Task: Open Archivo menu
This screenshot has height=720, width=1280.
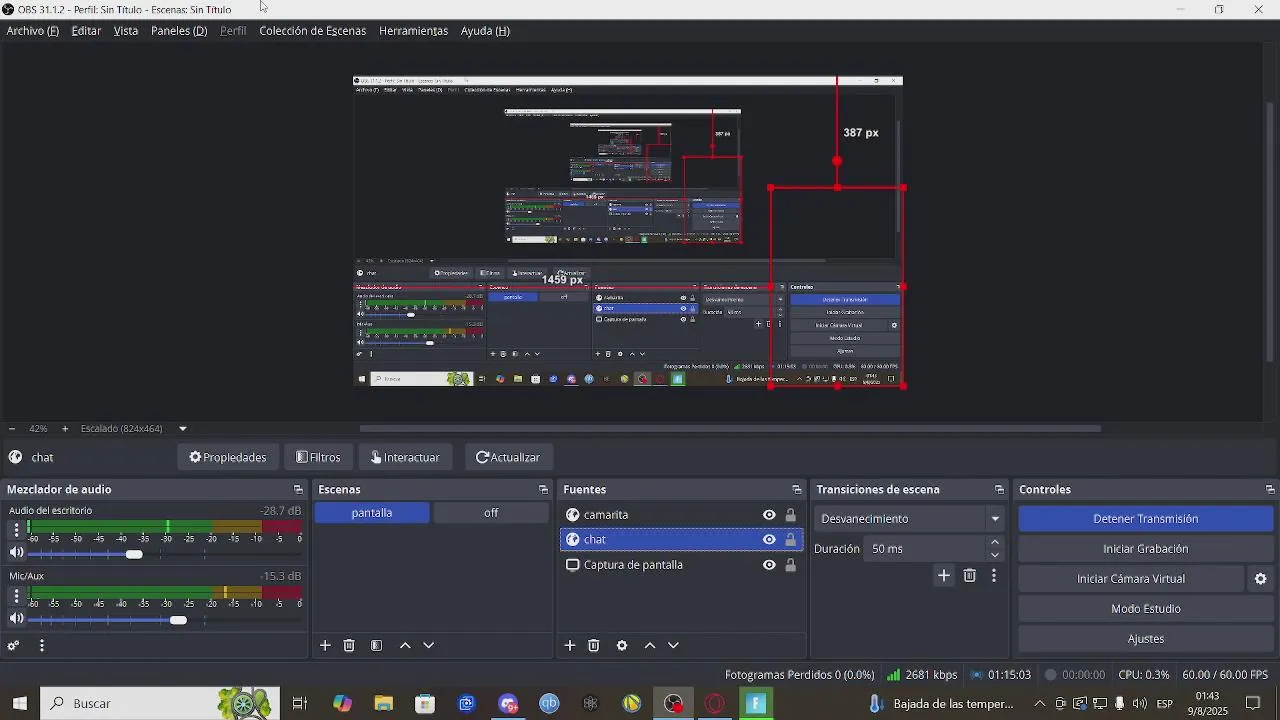Action: pos(33,31)
